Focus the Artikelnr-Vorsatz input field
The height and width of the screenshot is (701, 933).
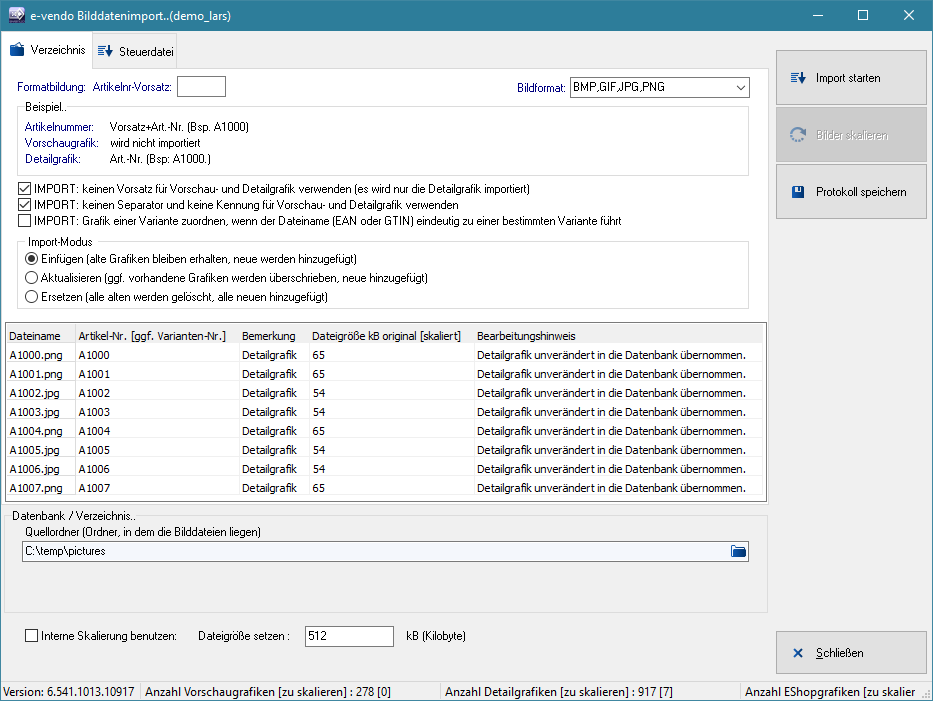pos(202,86)
